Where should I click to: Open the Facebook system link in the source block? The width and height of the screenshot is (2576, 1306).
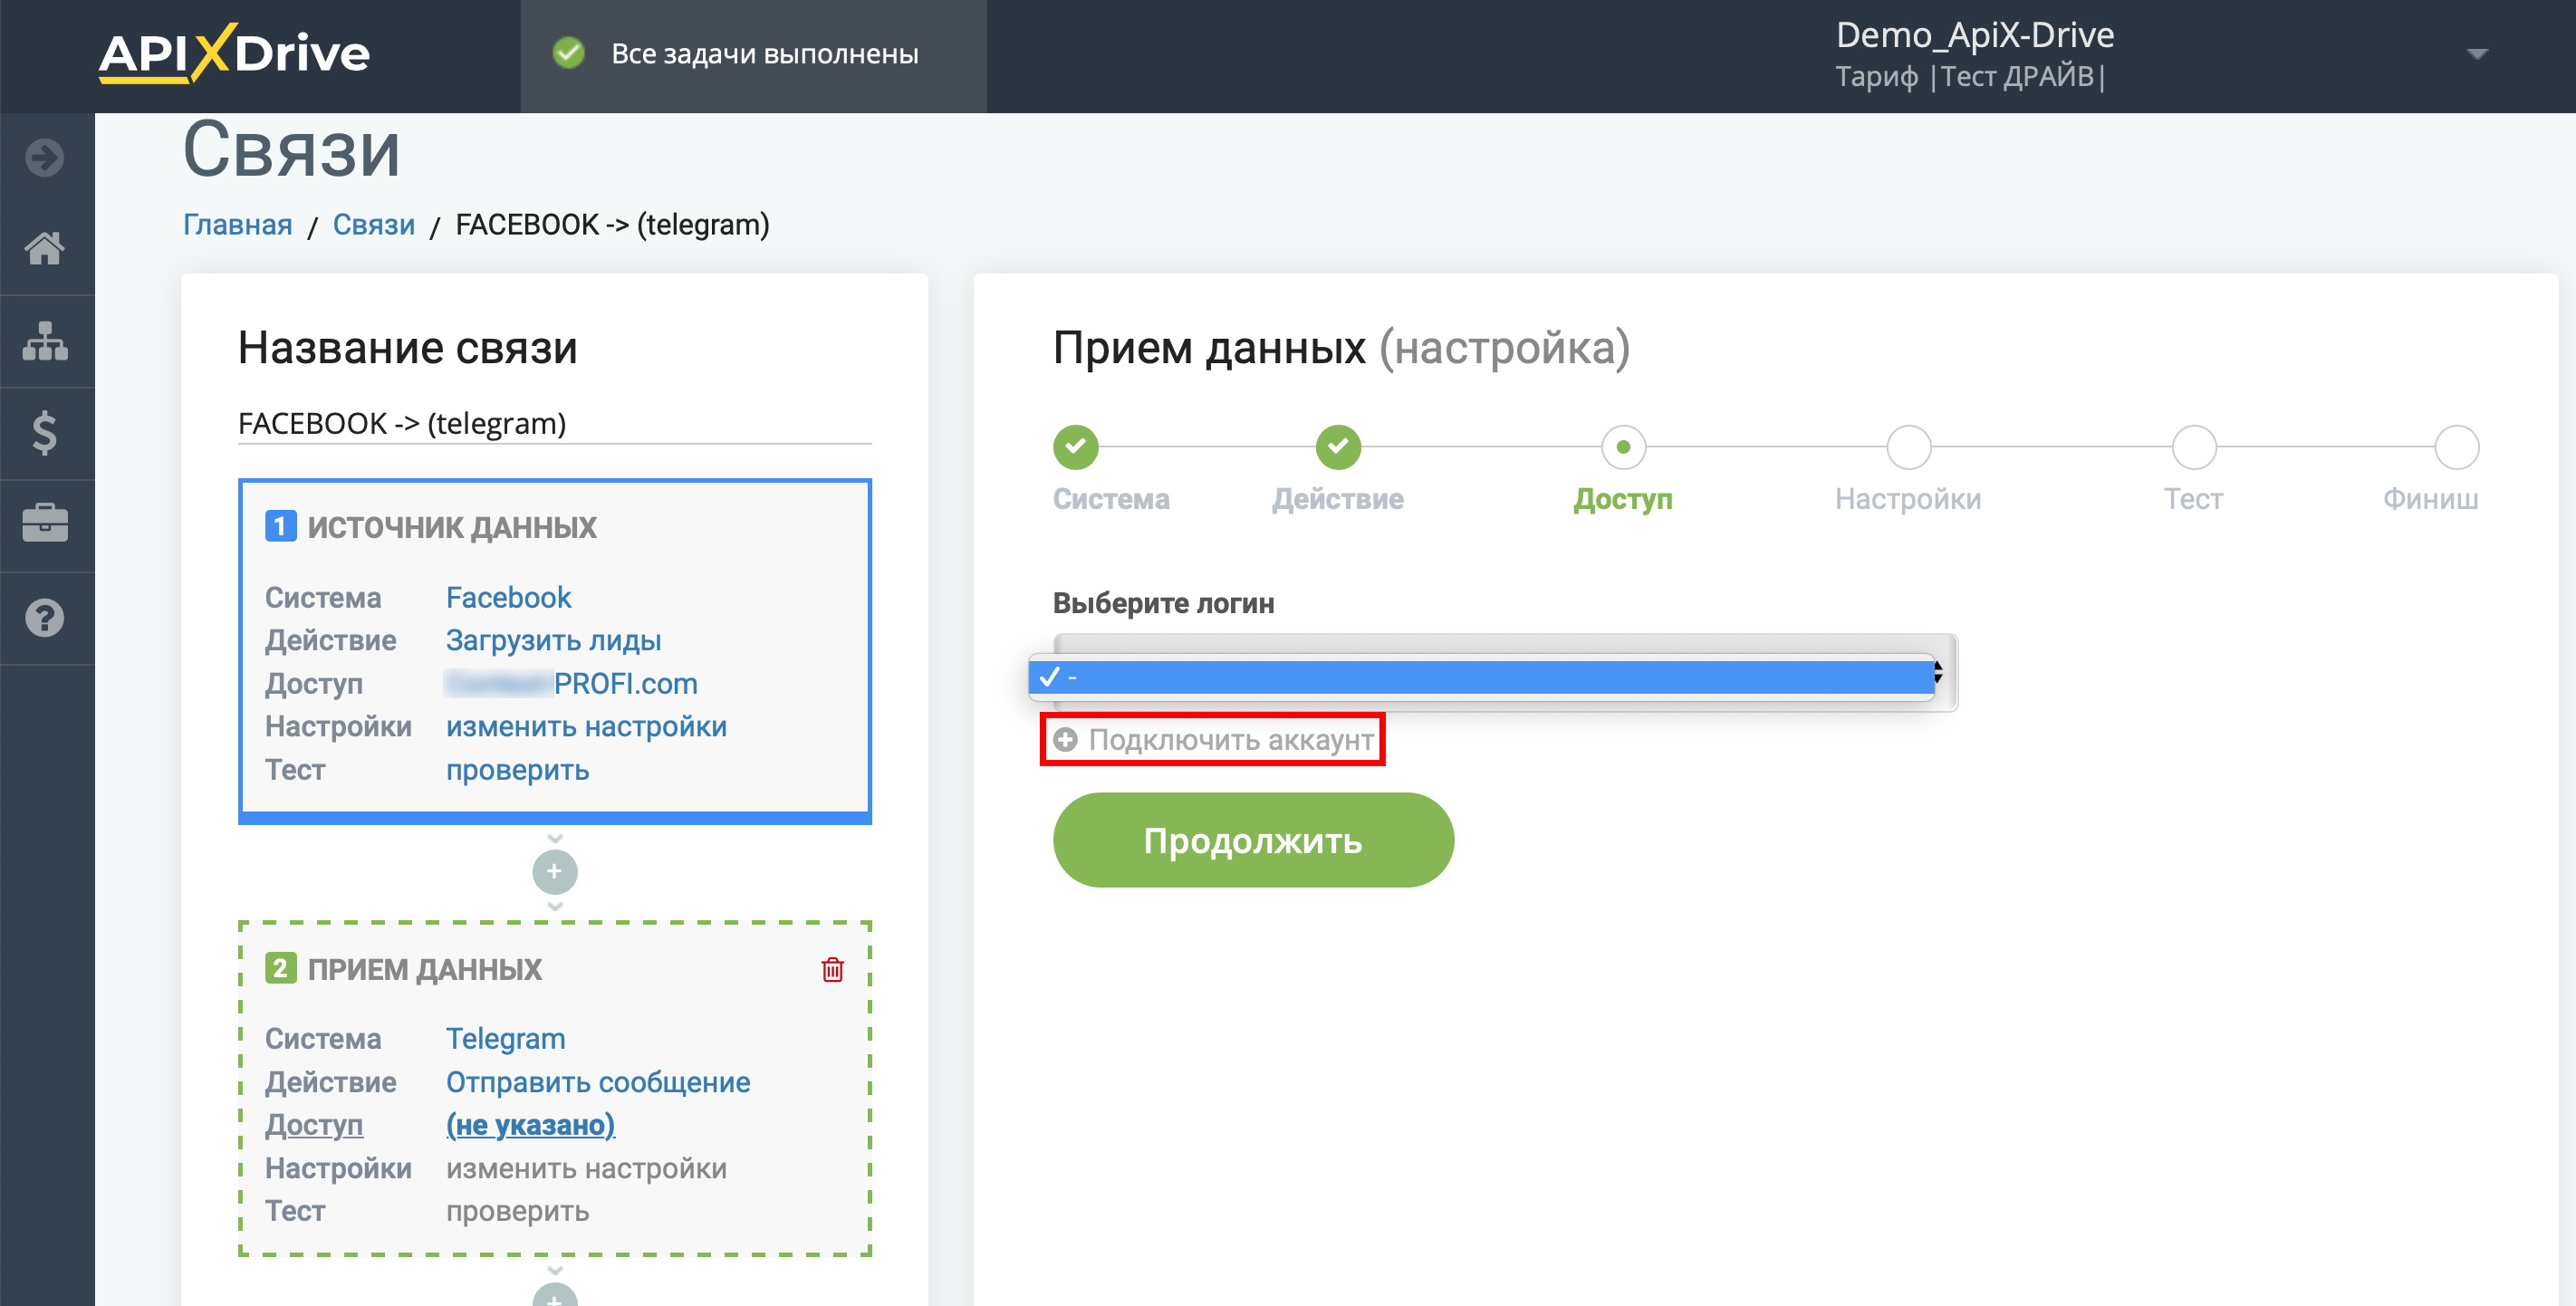coord(508,597)
